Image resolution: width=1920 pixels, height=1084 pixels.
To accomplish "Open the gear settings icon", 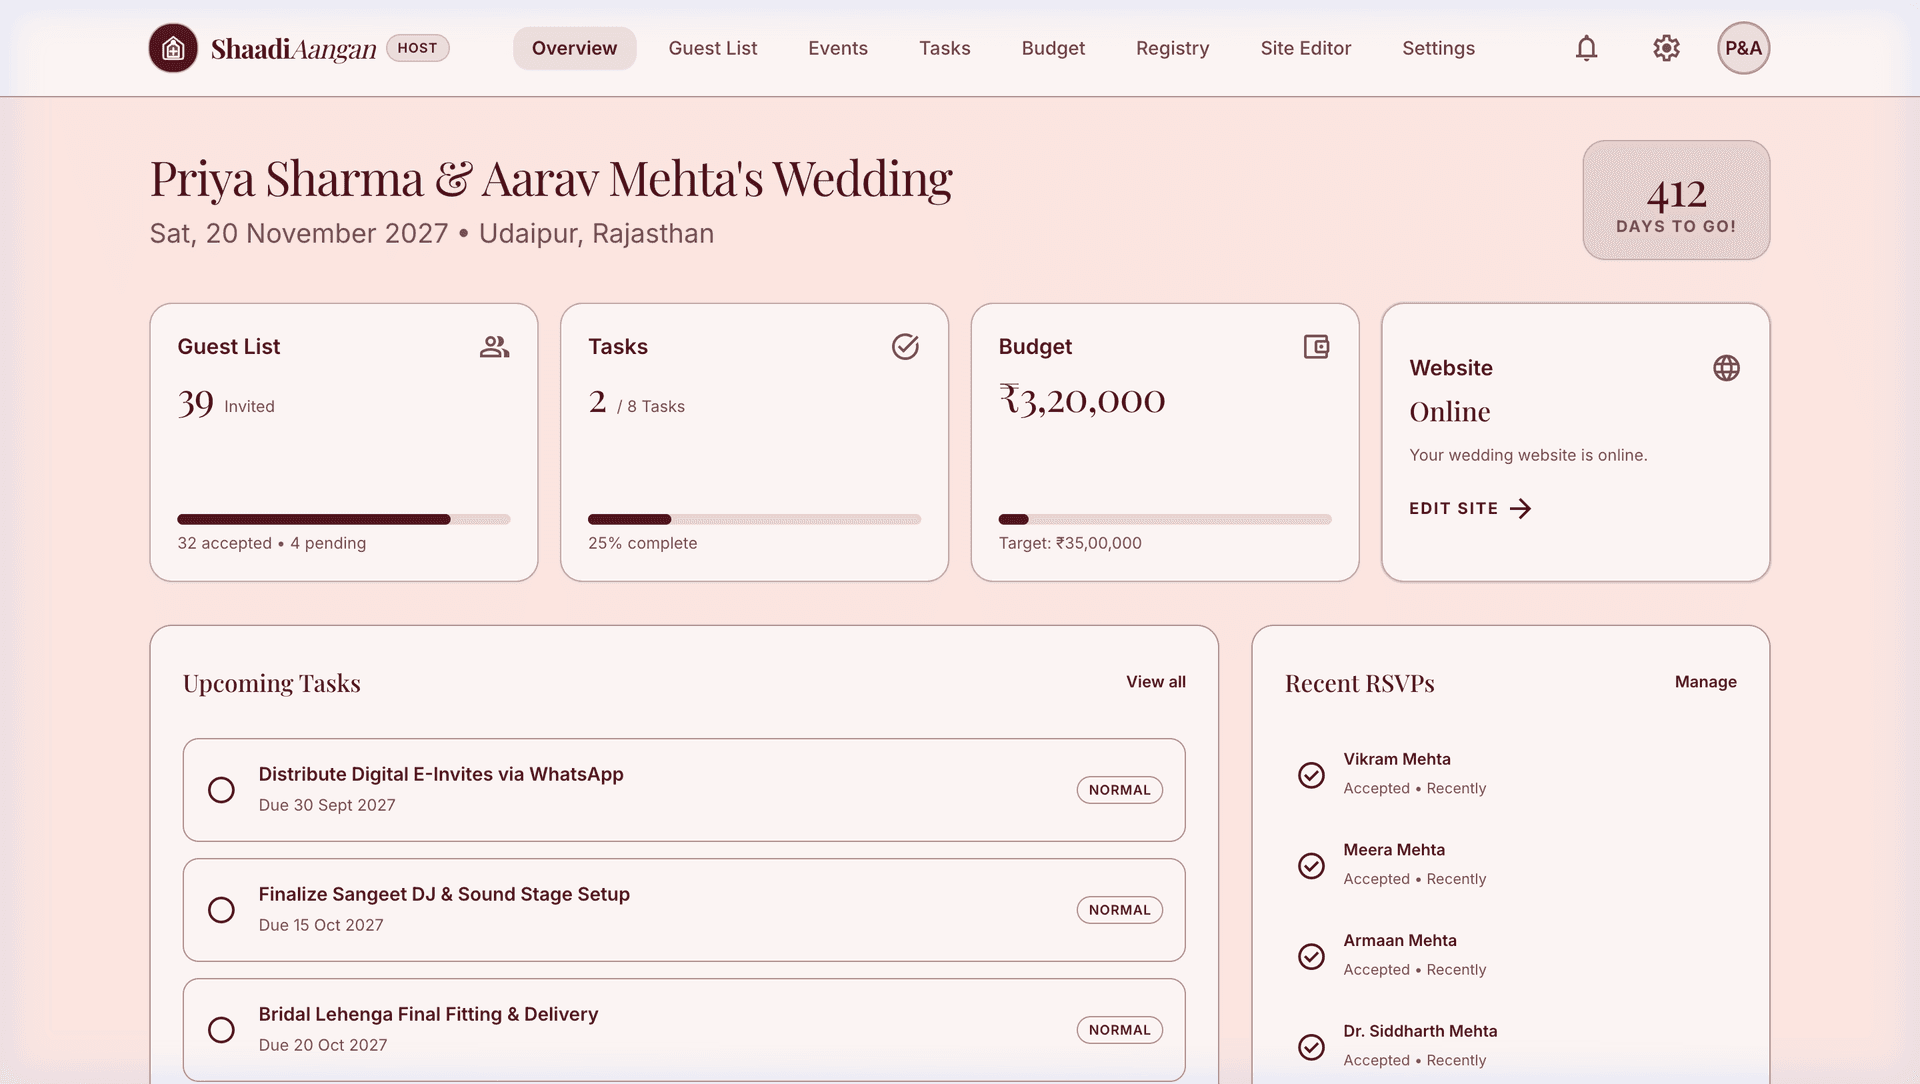I will (1666, 48).
